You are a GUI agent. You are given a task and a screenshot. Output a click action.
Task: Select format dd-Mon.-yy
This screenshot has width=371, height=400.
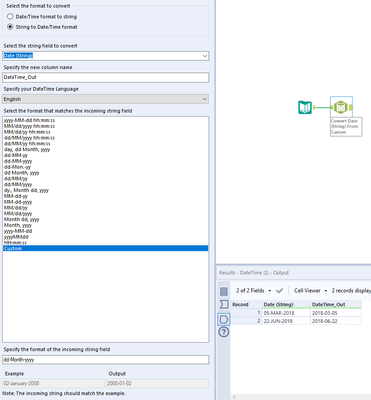point(105,167)
